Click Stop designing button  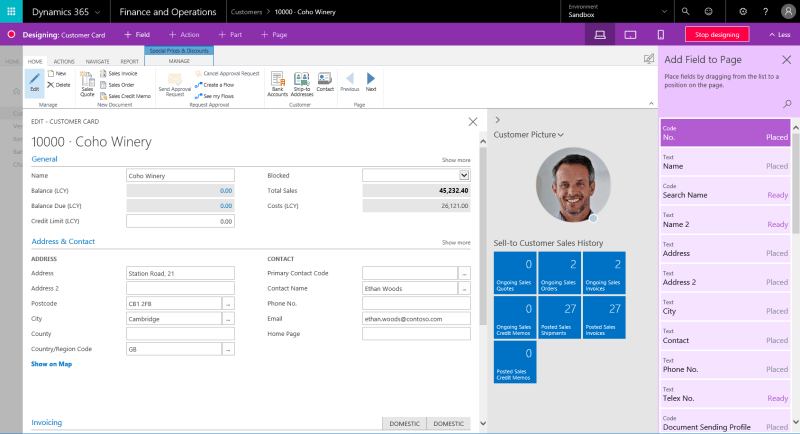point(717,35)
